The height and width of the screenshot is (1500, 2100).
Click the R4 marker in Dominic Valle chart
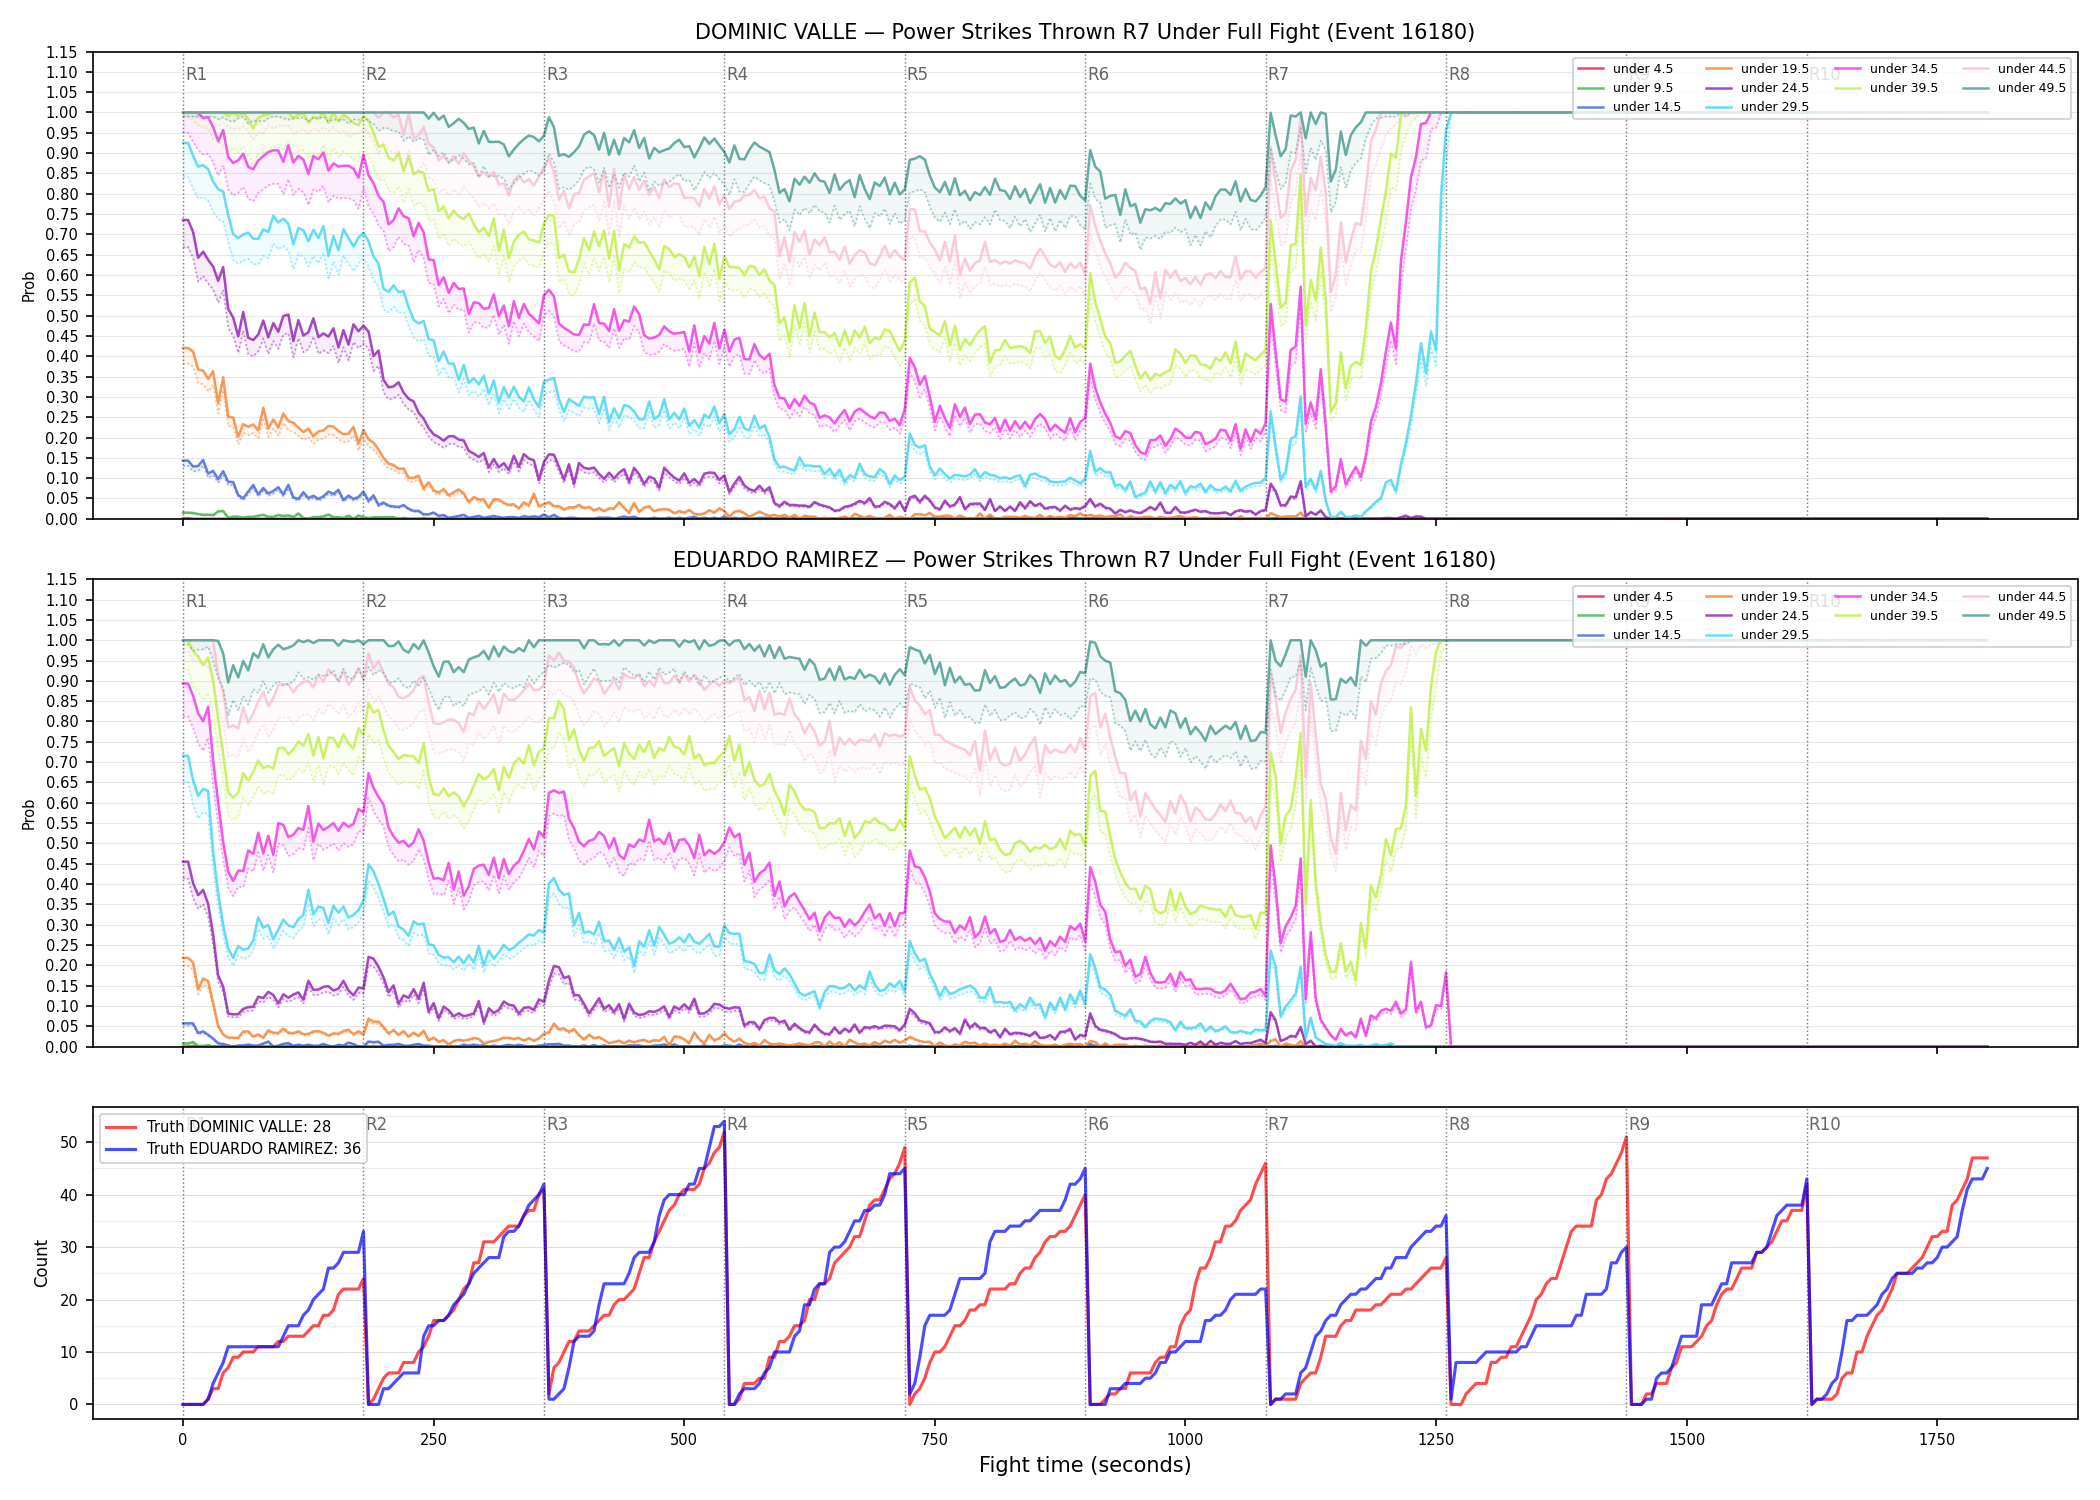point(737,74)
